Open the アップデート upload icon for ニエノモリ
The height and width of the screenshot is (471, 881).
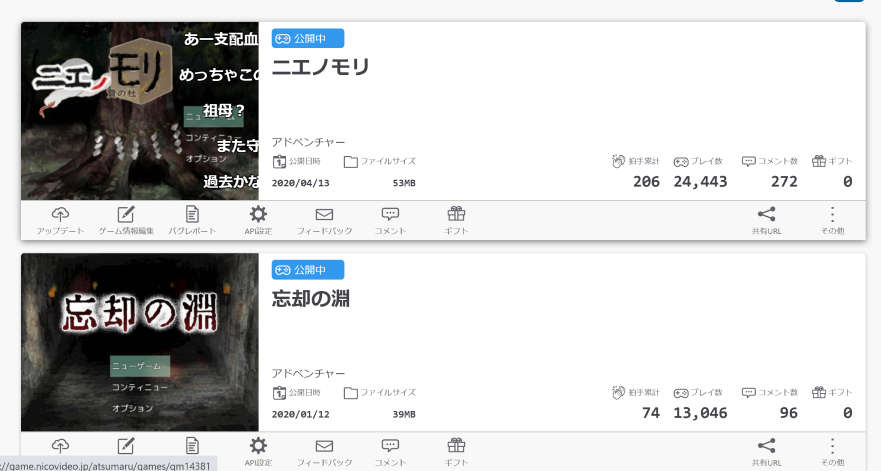coord(60,220)
